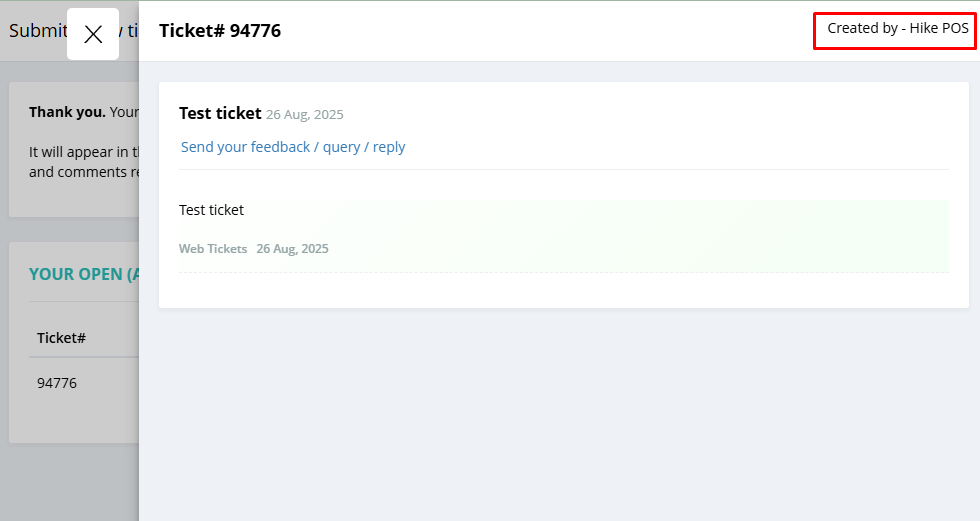980x521 pixels.
Task: Click the dimmed overlay below the ticket list
Action: [69, 482]
